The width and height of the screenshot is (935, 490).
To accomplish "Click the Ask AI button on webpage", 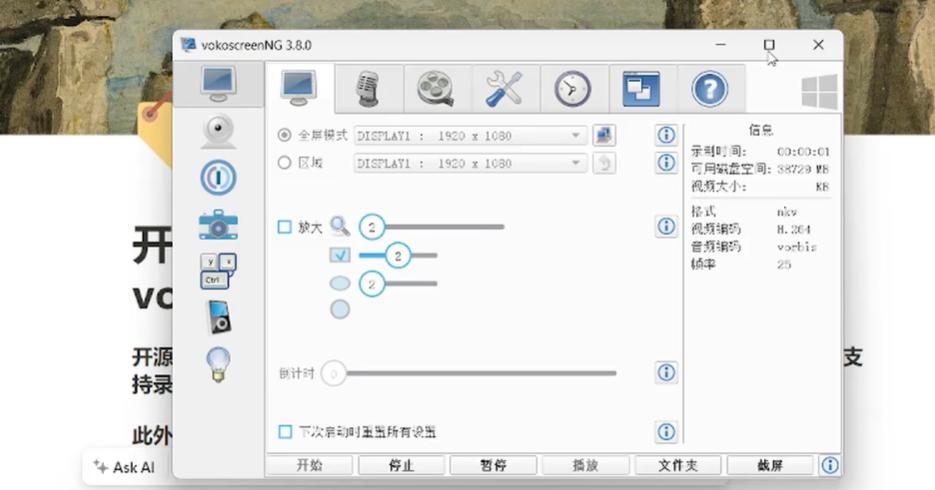I will pos(125,467).
